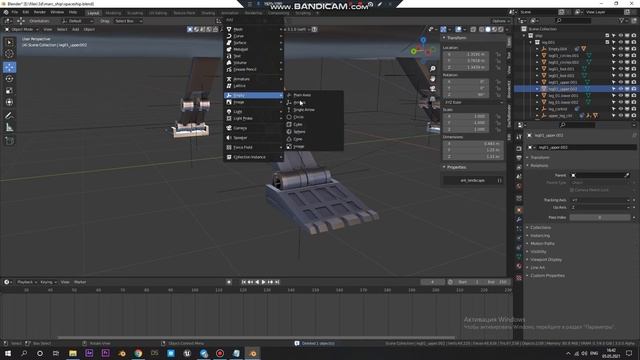Toggle Camera Parent Lock checkbox
The width and height of the screenshot is (640, 360).
pos(572,190)
